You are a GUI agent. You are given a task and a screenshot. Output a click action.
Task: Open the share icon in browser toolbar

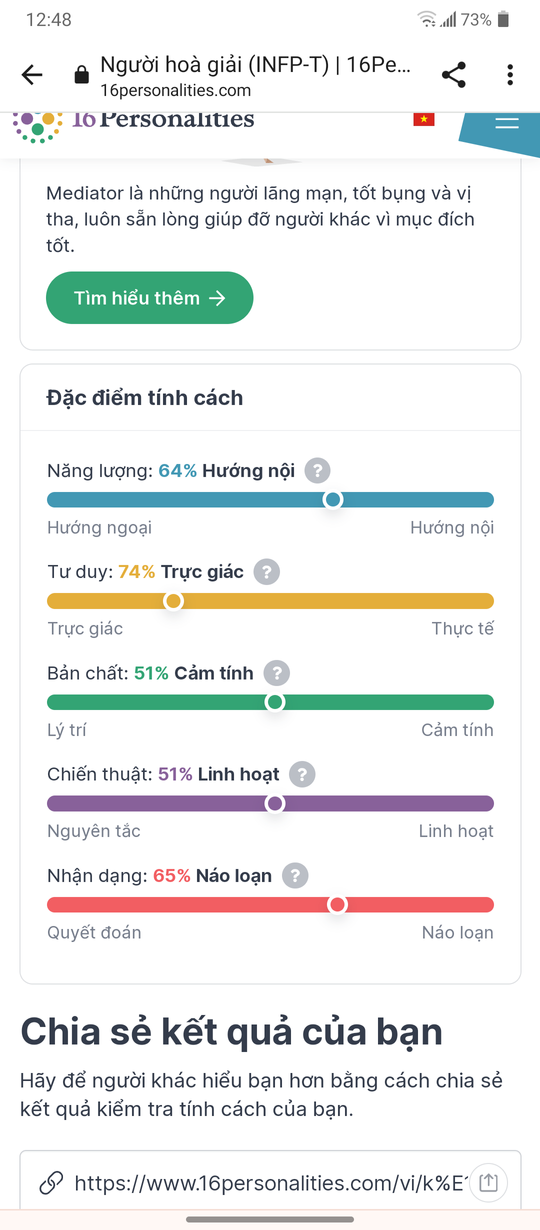coord(454,75)
